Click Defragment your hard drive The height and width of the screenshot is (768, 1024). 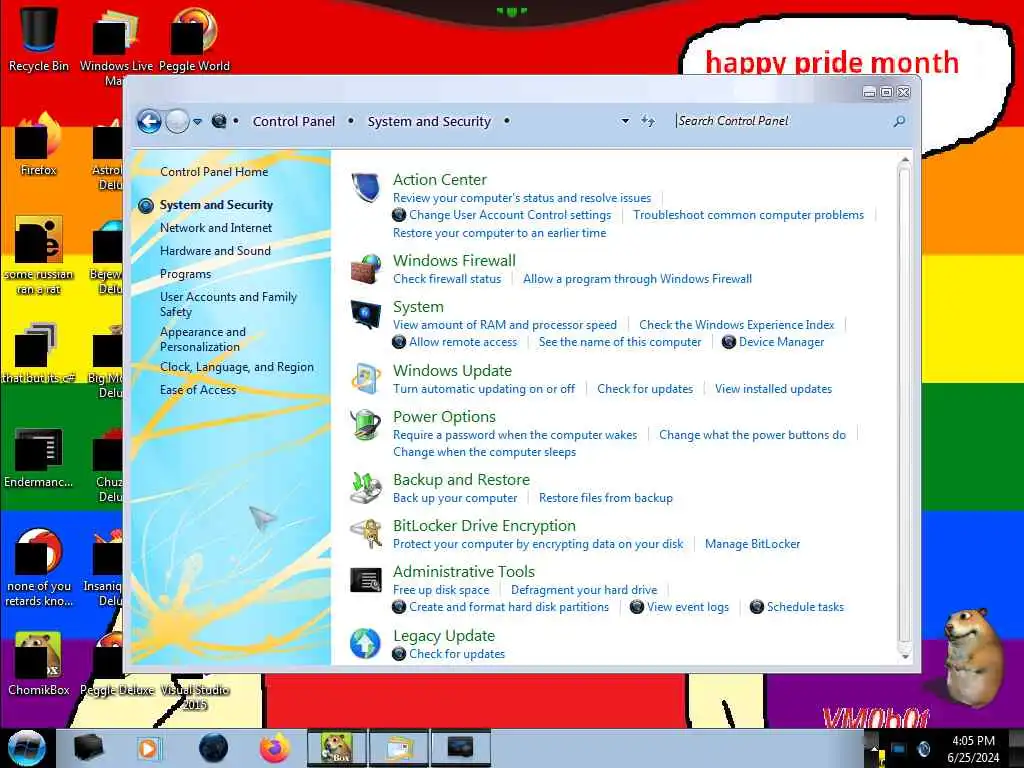click(584, 590)
